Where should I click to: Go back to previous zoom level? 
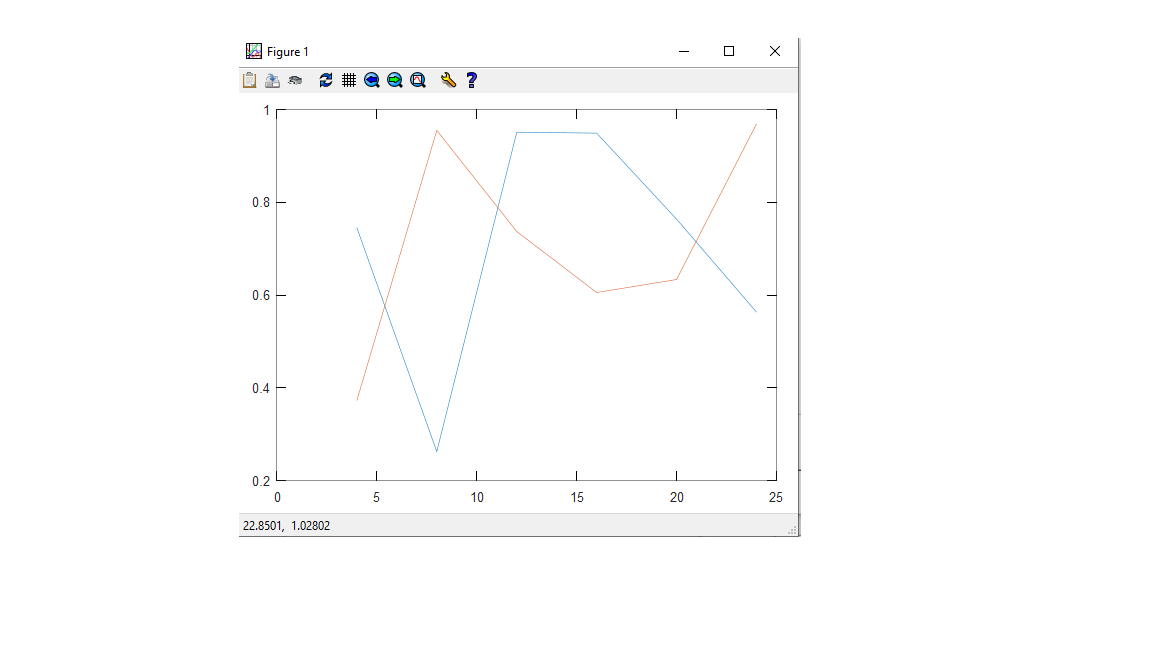coord(372,80)
